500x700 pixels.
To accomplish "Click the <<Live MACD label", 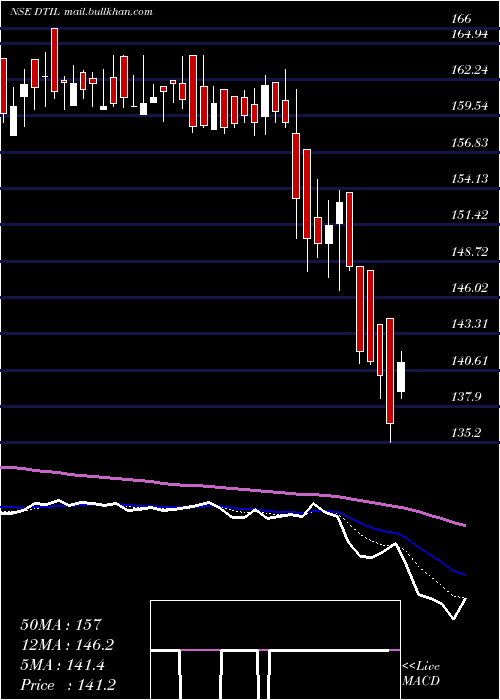I will click(421, 673).
